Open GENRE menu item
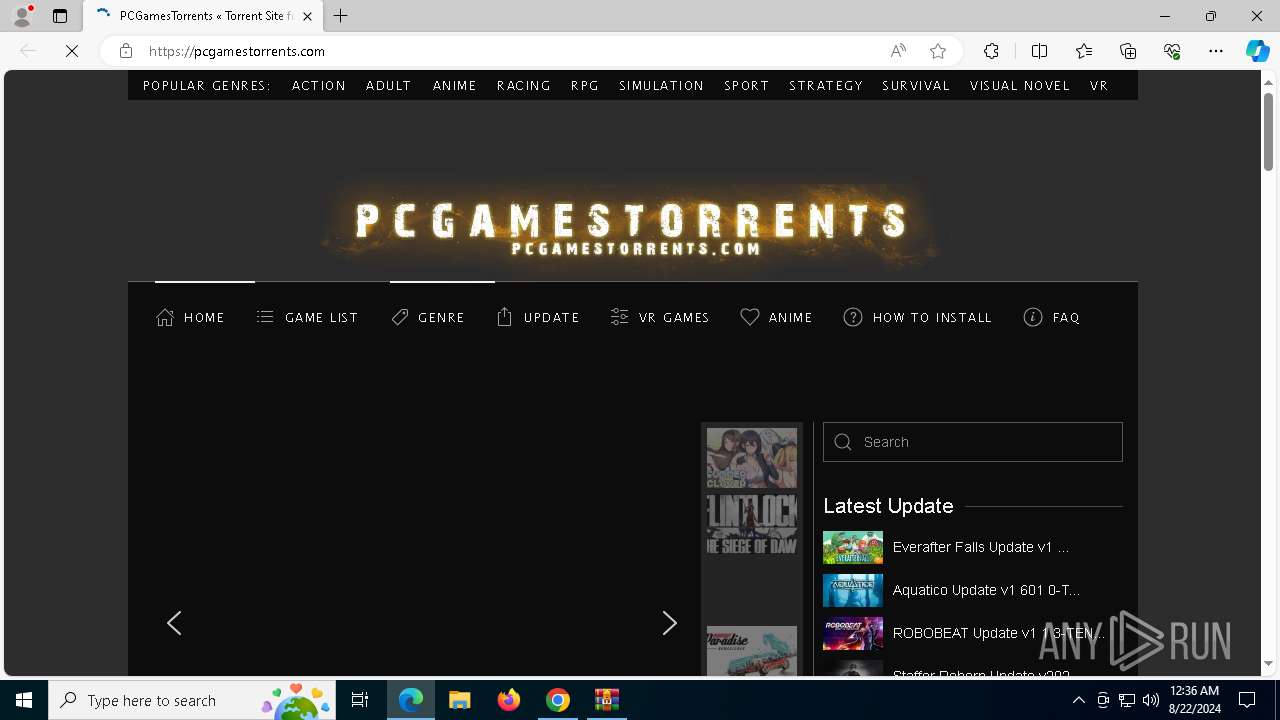Screen dimensions: 1280x720 pyautogui.click(x=428, y=317)
